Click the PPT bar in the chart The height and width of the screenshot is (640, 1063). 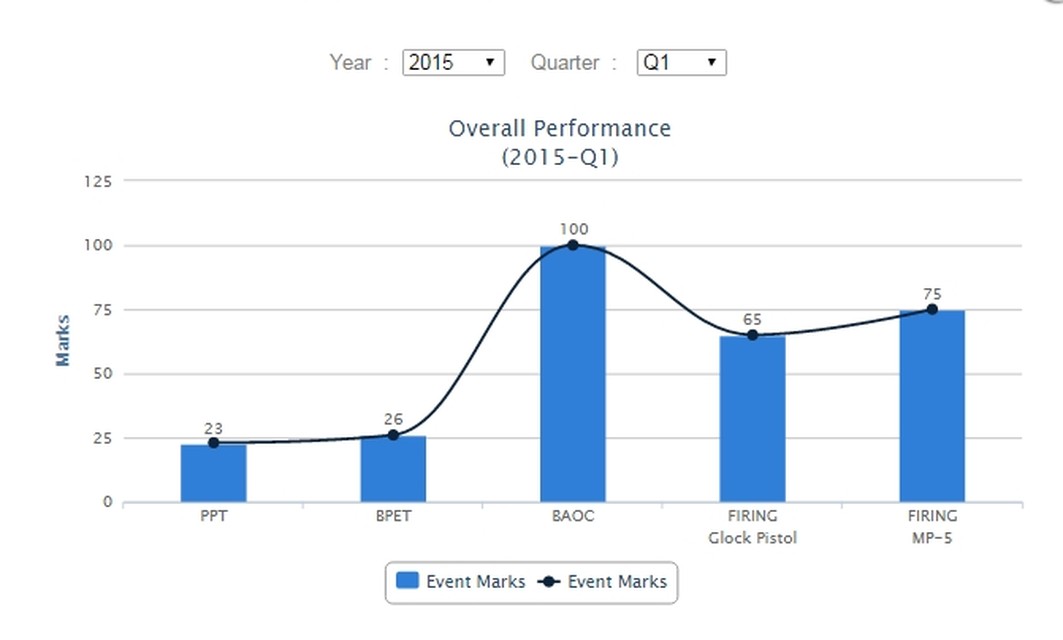click(213, 477)
